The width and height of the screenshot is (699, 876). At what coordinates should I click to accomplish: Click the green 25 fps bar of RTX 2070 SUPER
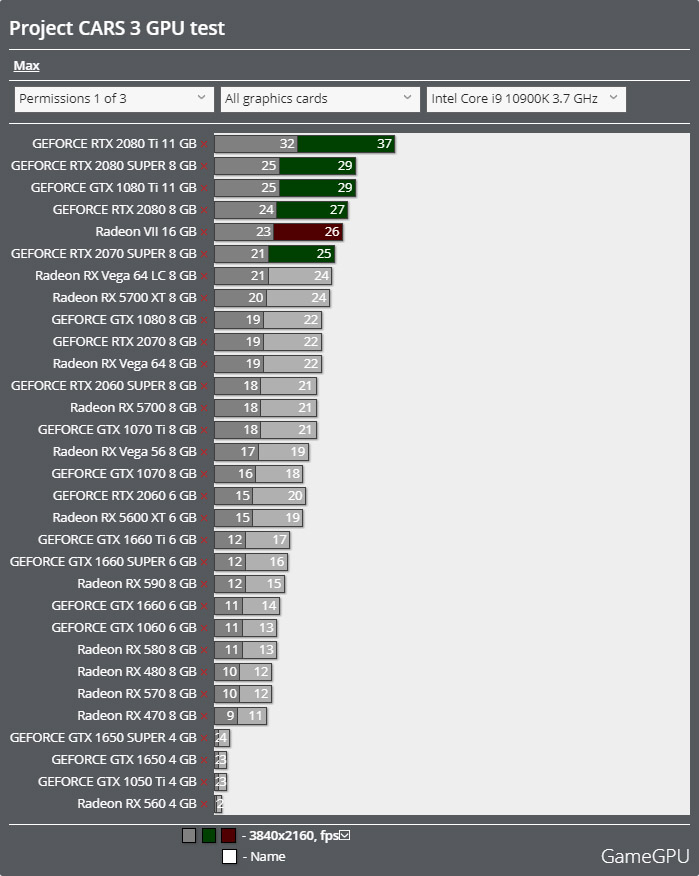point(301,254)
